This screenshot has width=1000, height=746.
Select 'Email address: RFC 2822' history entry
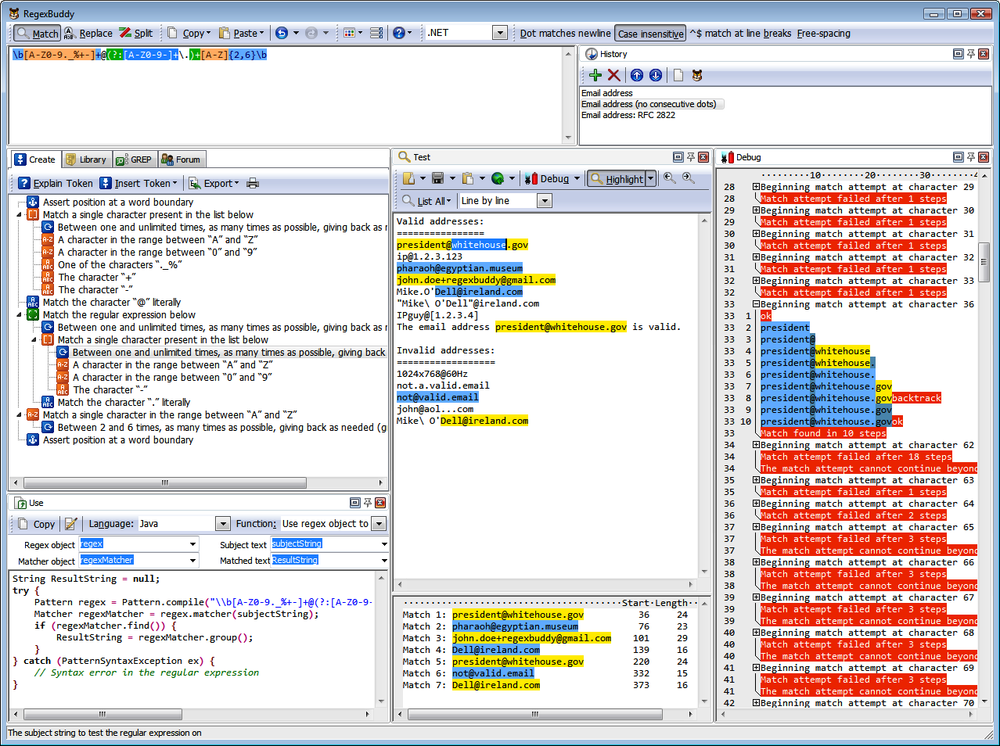628,115
